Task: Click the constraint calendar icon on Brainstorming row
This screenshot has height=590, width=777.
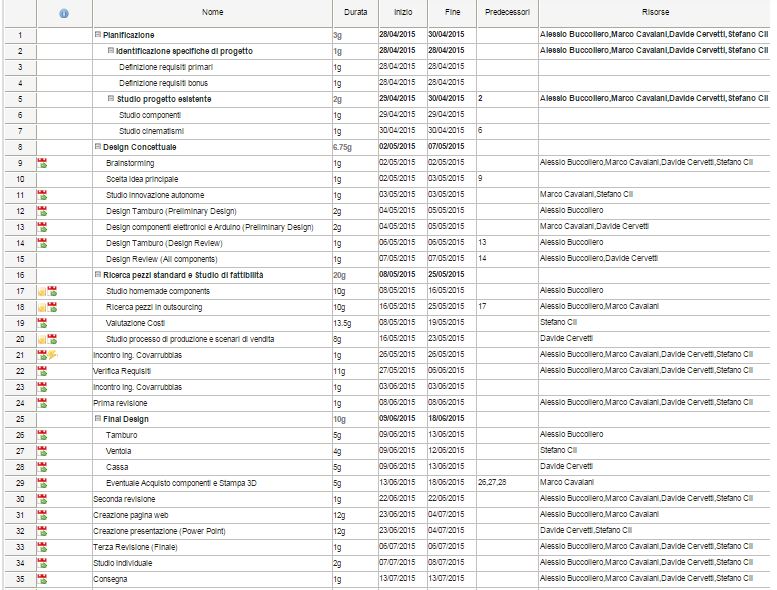Action: (42, 163)
